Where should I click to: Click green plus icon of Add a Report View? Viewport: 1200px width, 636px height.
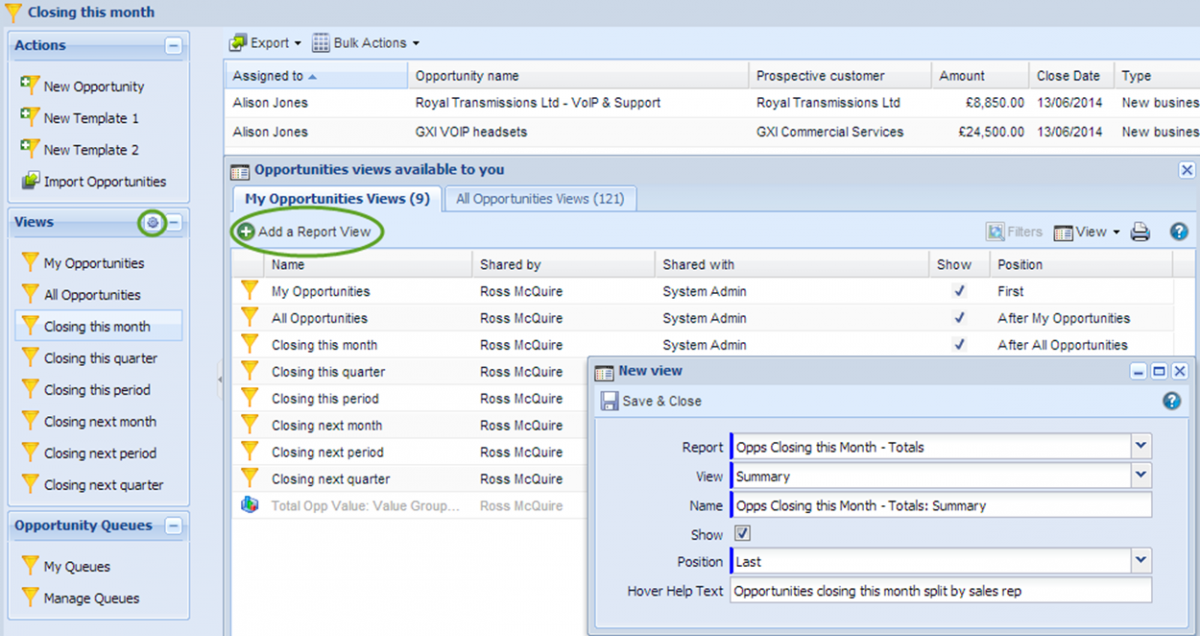tap(246, 232)
